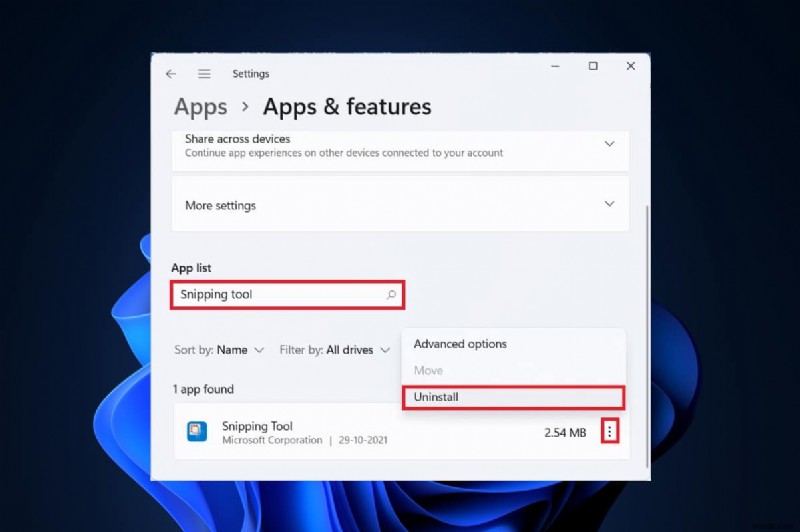Click the search magnifier icon in App list
800x532 pixels.
(x=391, y=294)
